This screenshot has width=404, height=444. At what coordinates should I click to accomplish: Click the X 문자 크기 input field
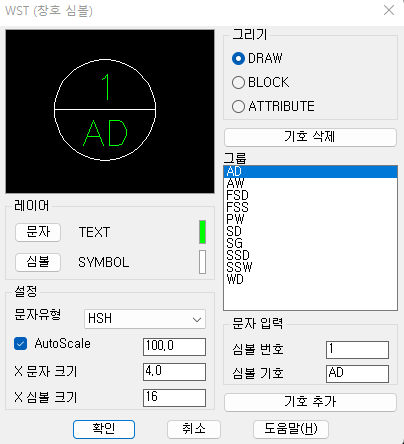[174, 372]
